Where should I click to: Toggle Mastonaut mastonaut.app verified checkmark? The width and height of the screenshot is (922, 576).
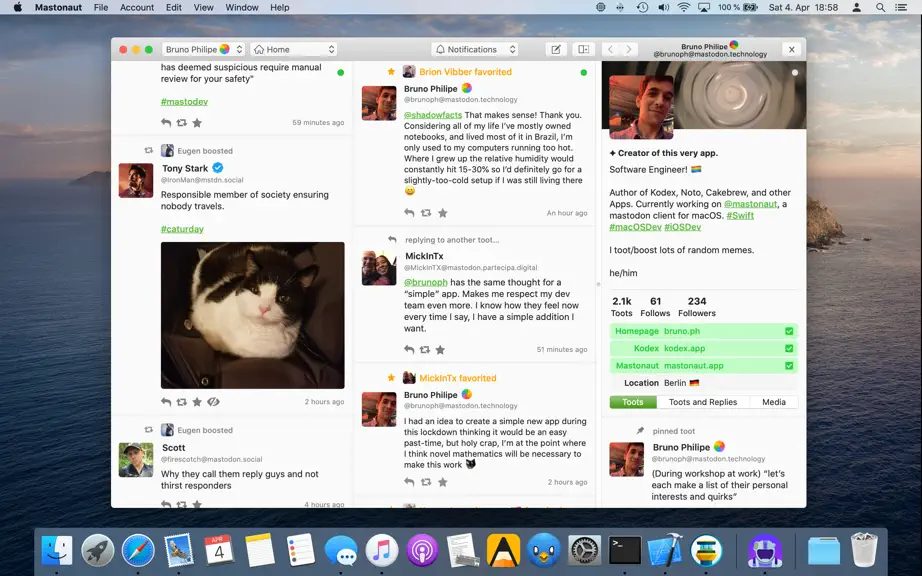[789, 366]
